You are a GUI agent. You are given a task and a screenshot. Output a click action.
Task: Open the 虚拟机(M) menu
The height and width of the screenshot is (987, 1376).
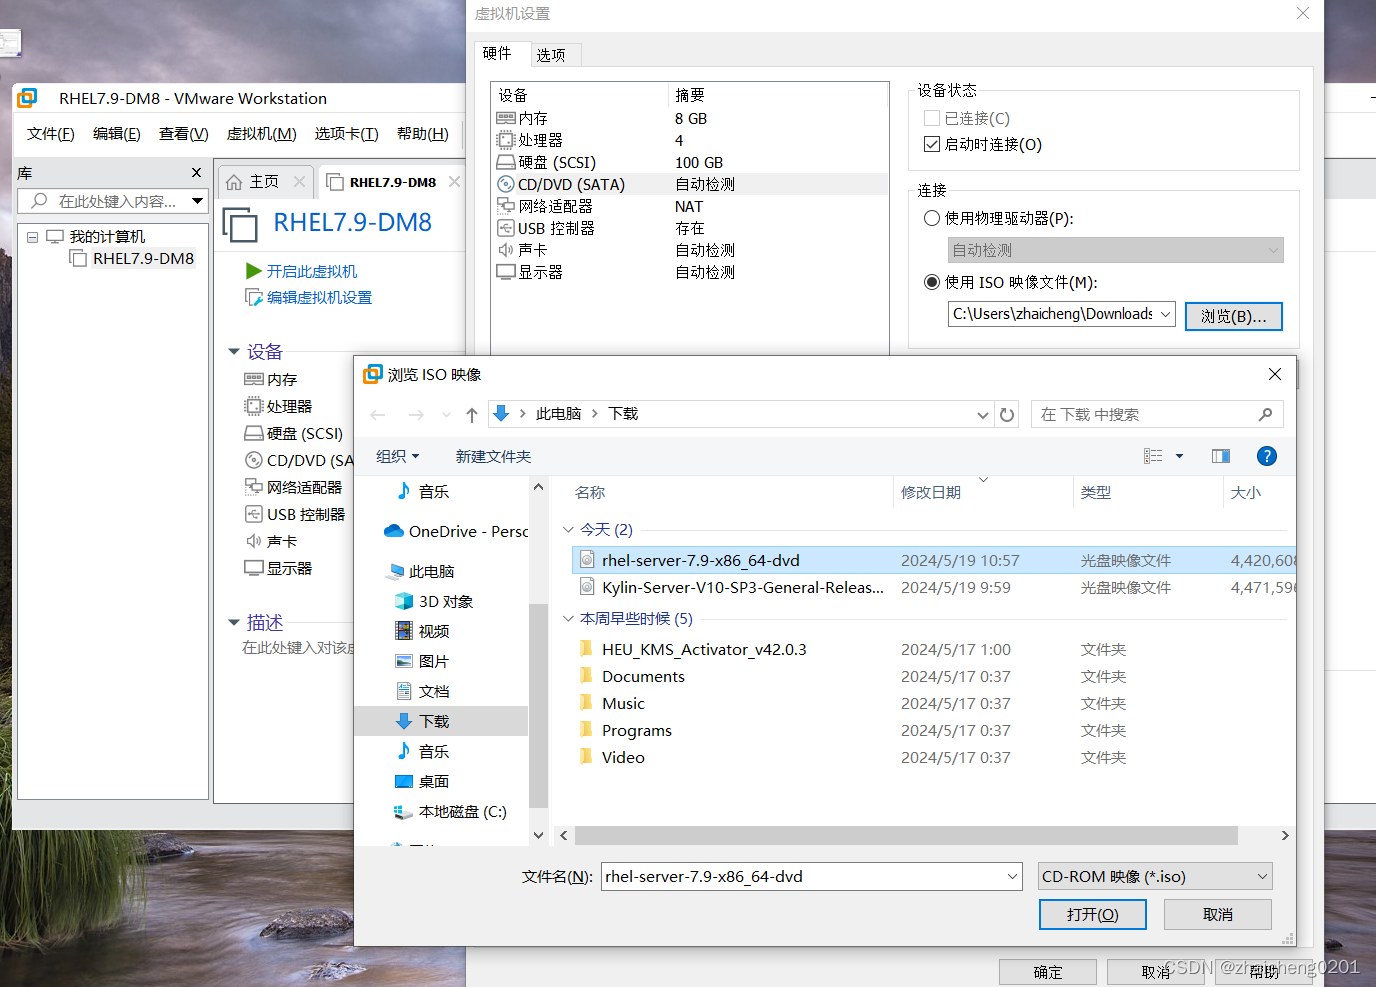(x=261, y=134)
